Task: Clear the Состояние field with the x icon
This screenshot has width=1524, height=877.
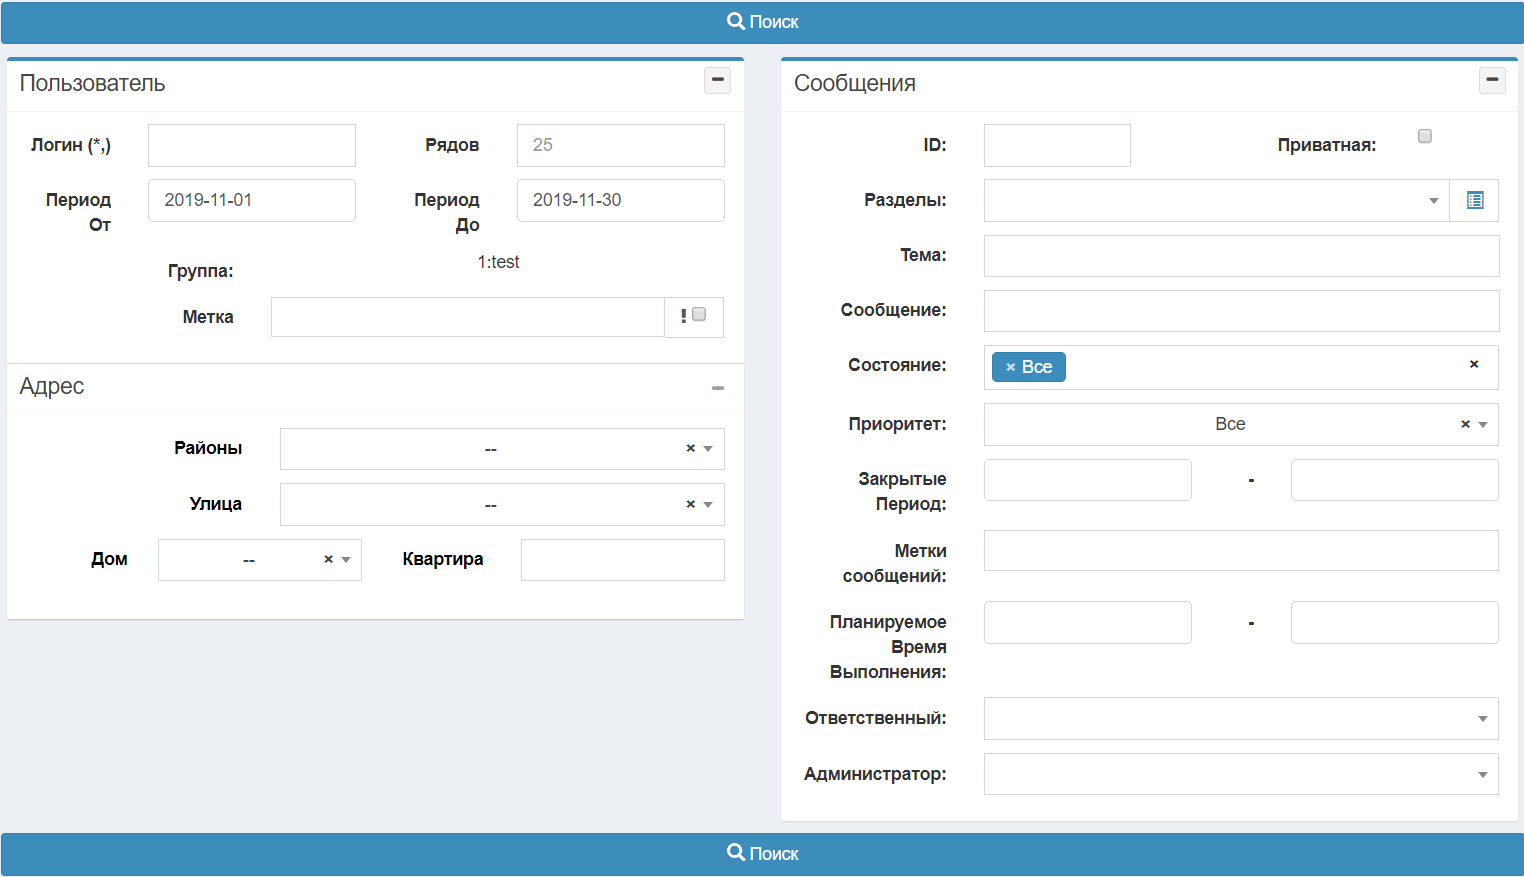Action: click(1473, 364)
